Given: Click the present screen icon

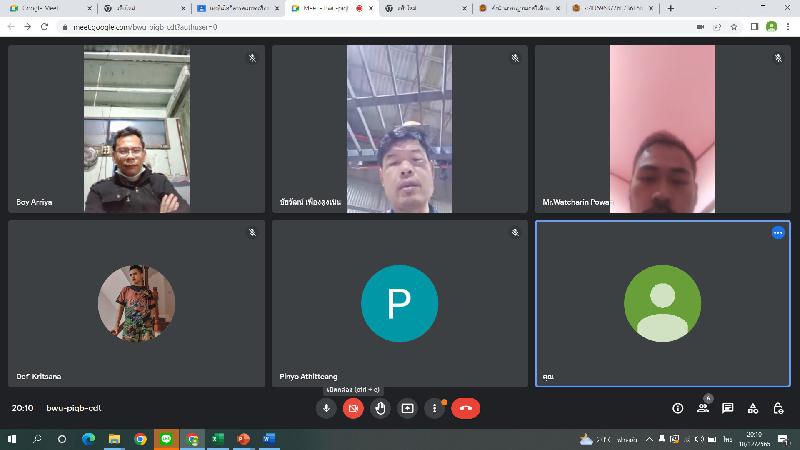Looking at the screenshot, I should point(407,408).
